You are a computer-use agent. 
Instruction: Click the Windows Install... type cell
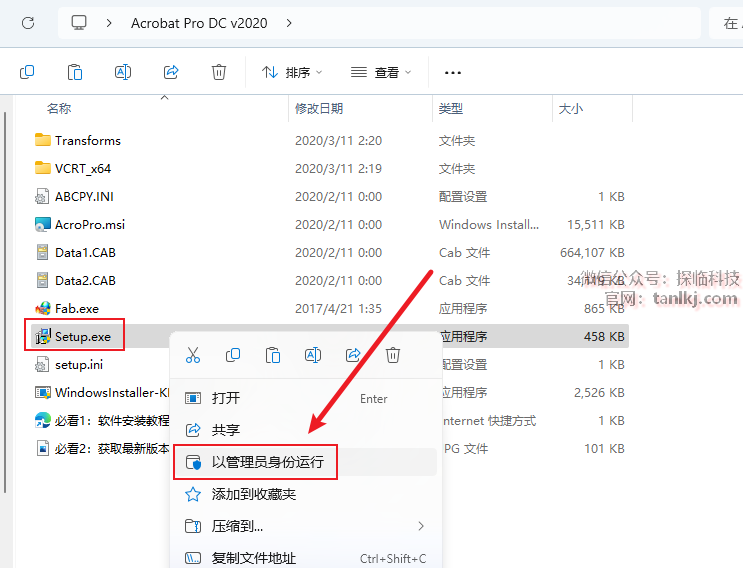[x=489, y=225]
